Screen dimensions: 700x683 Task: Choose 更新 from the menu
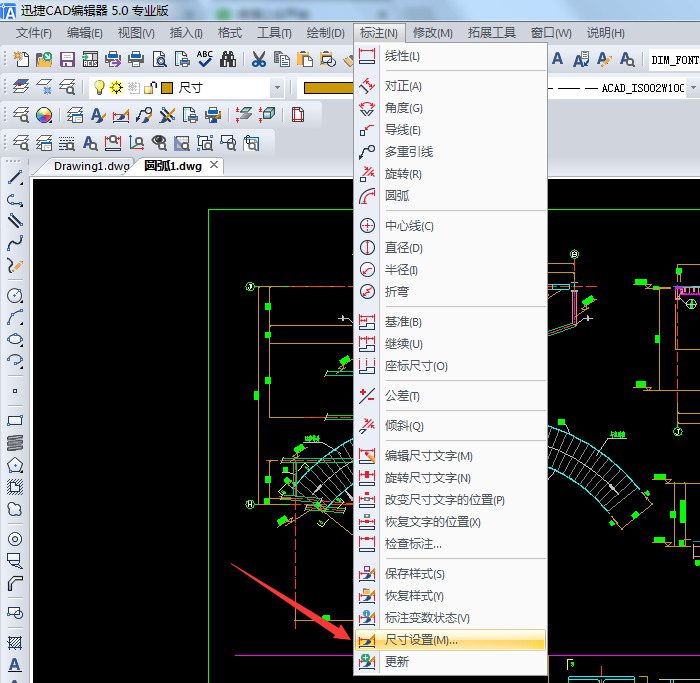point(450,662)
